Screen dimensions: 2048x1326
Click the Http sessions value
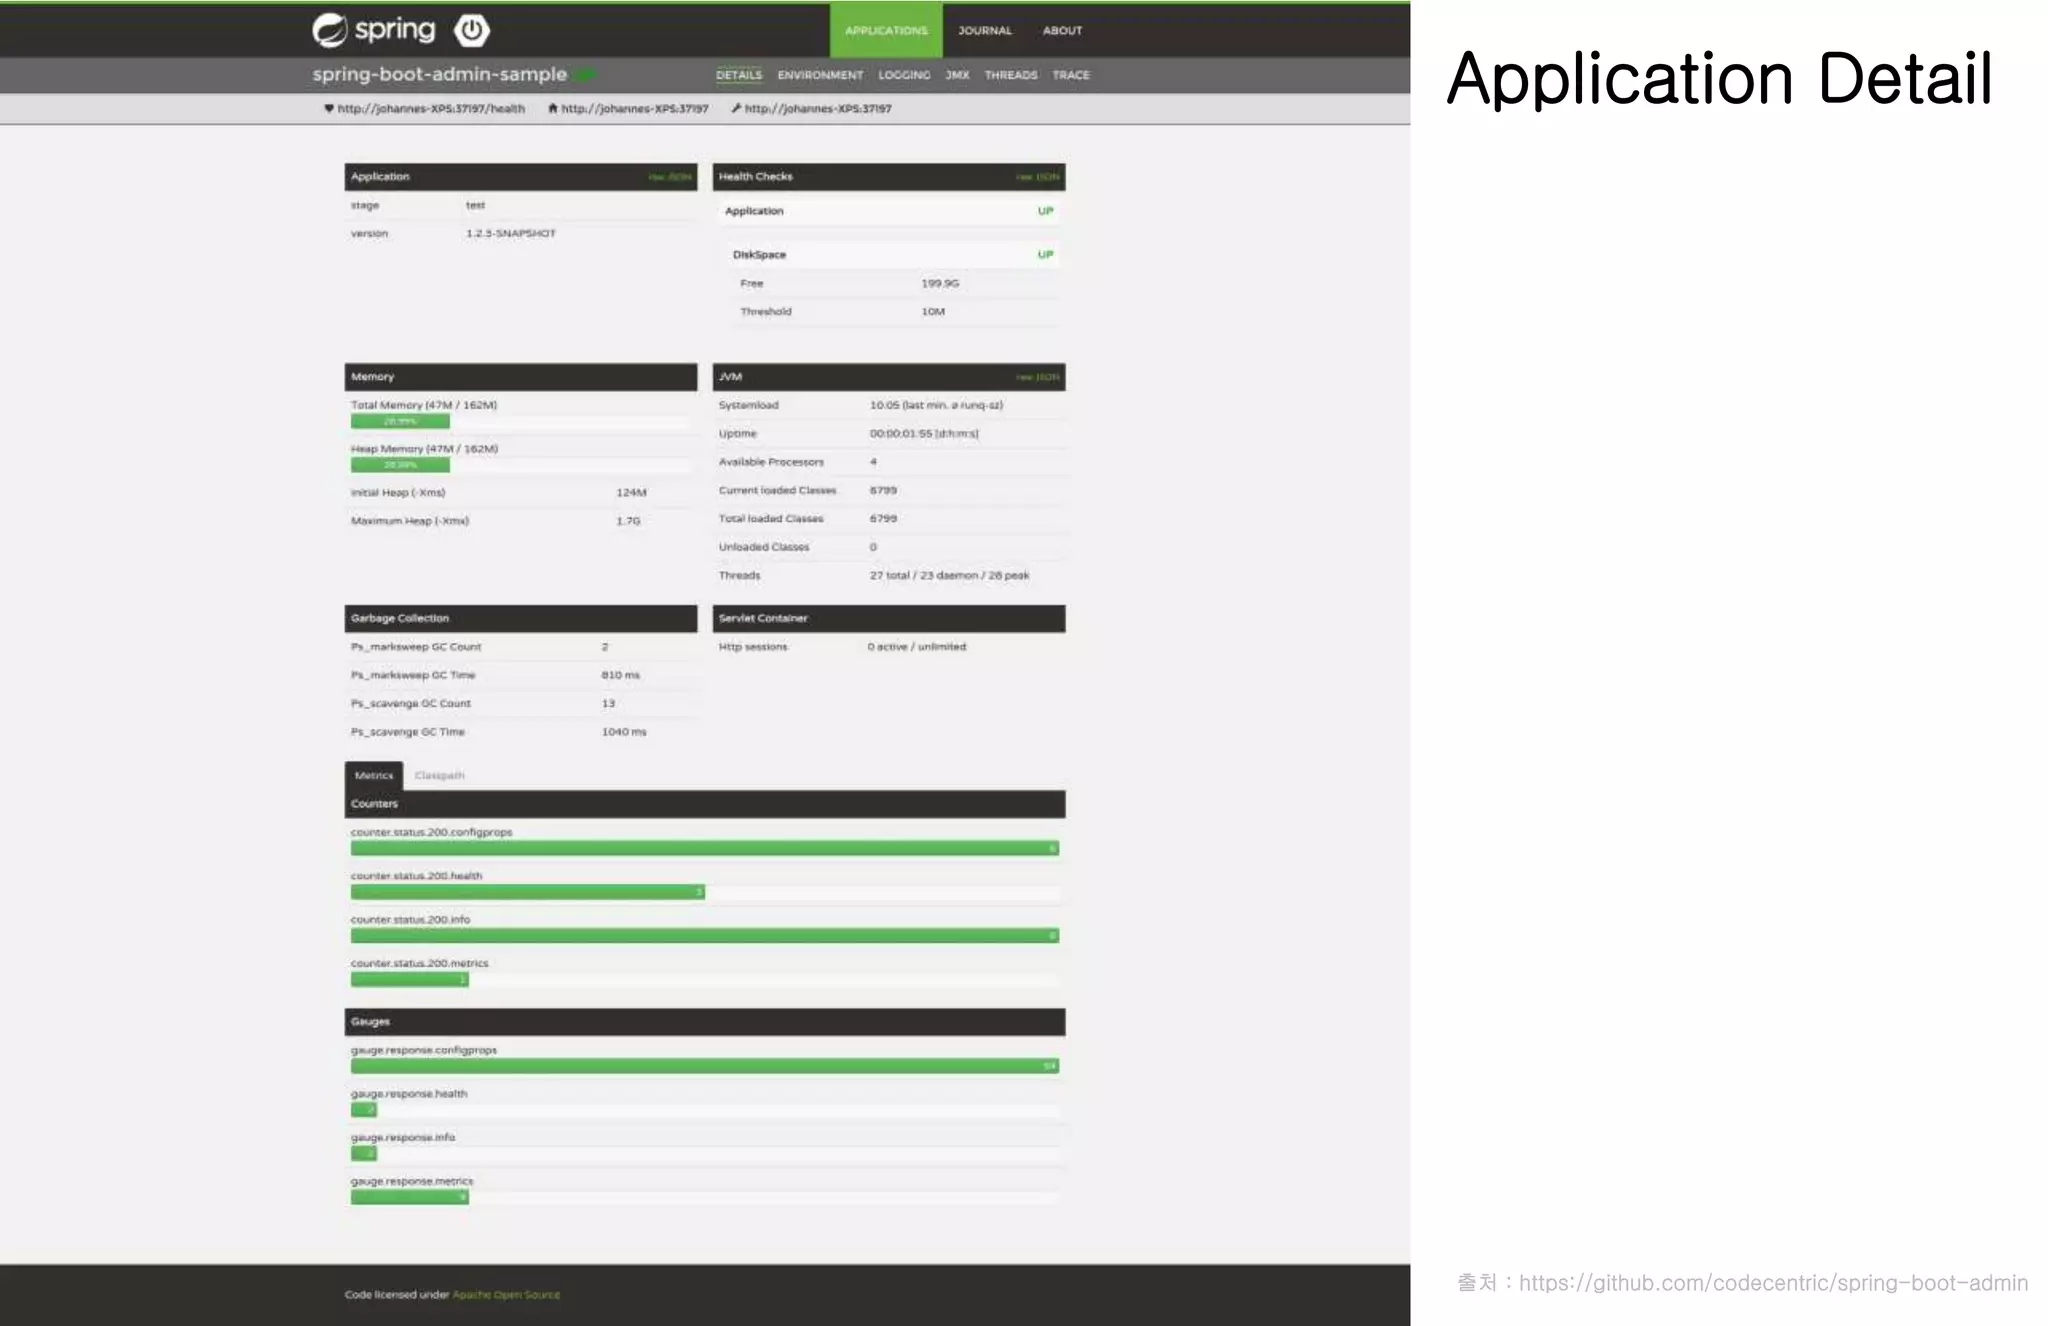(x=917, y=647)
